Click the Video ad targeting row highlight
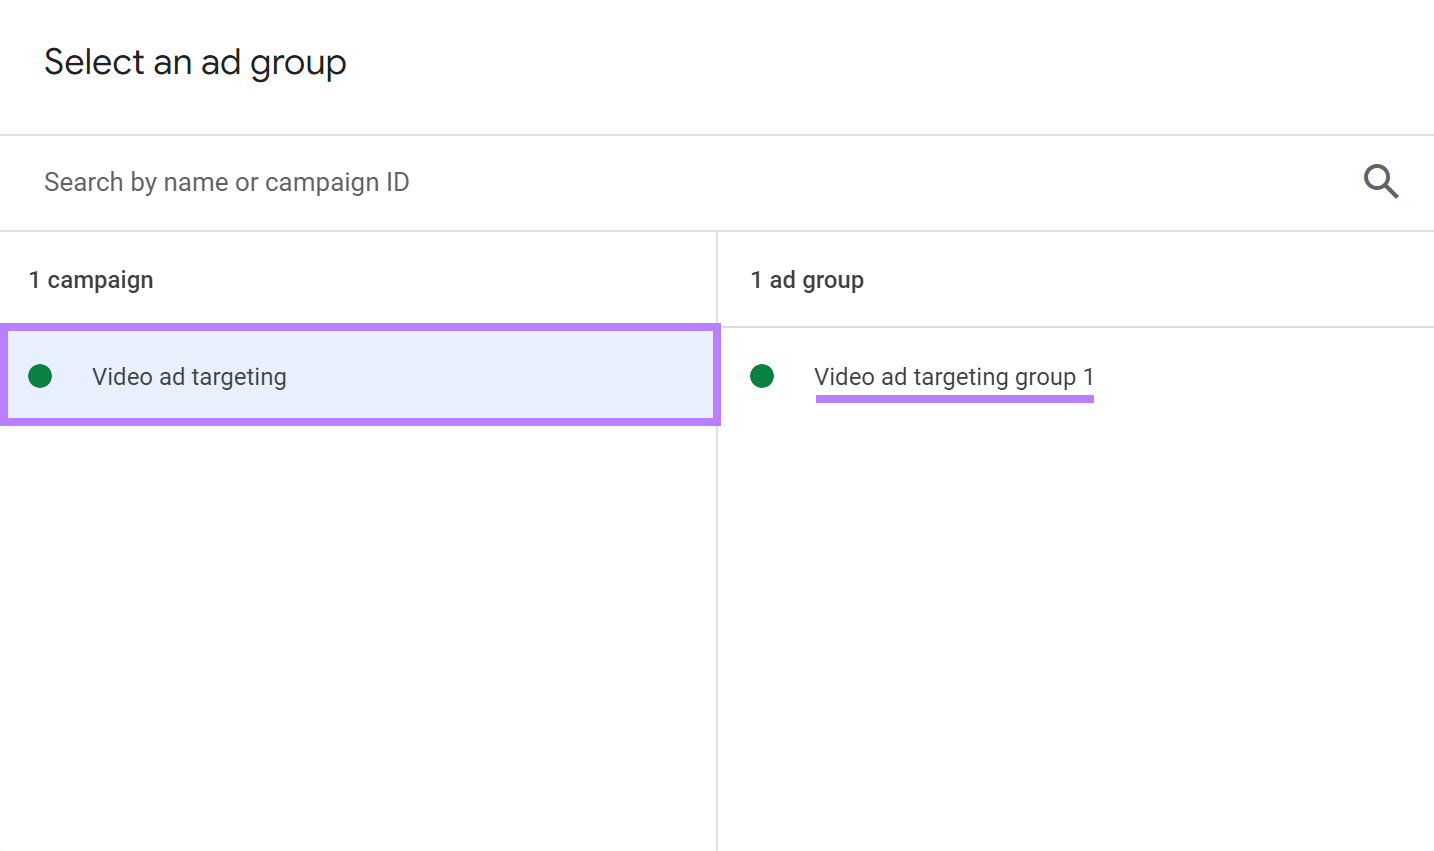 click(360, 376)
